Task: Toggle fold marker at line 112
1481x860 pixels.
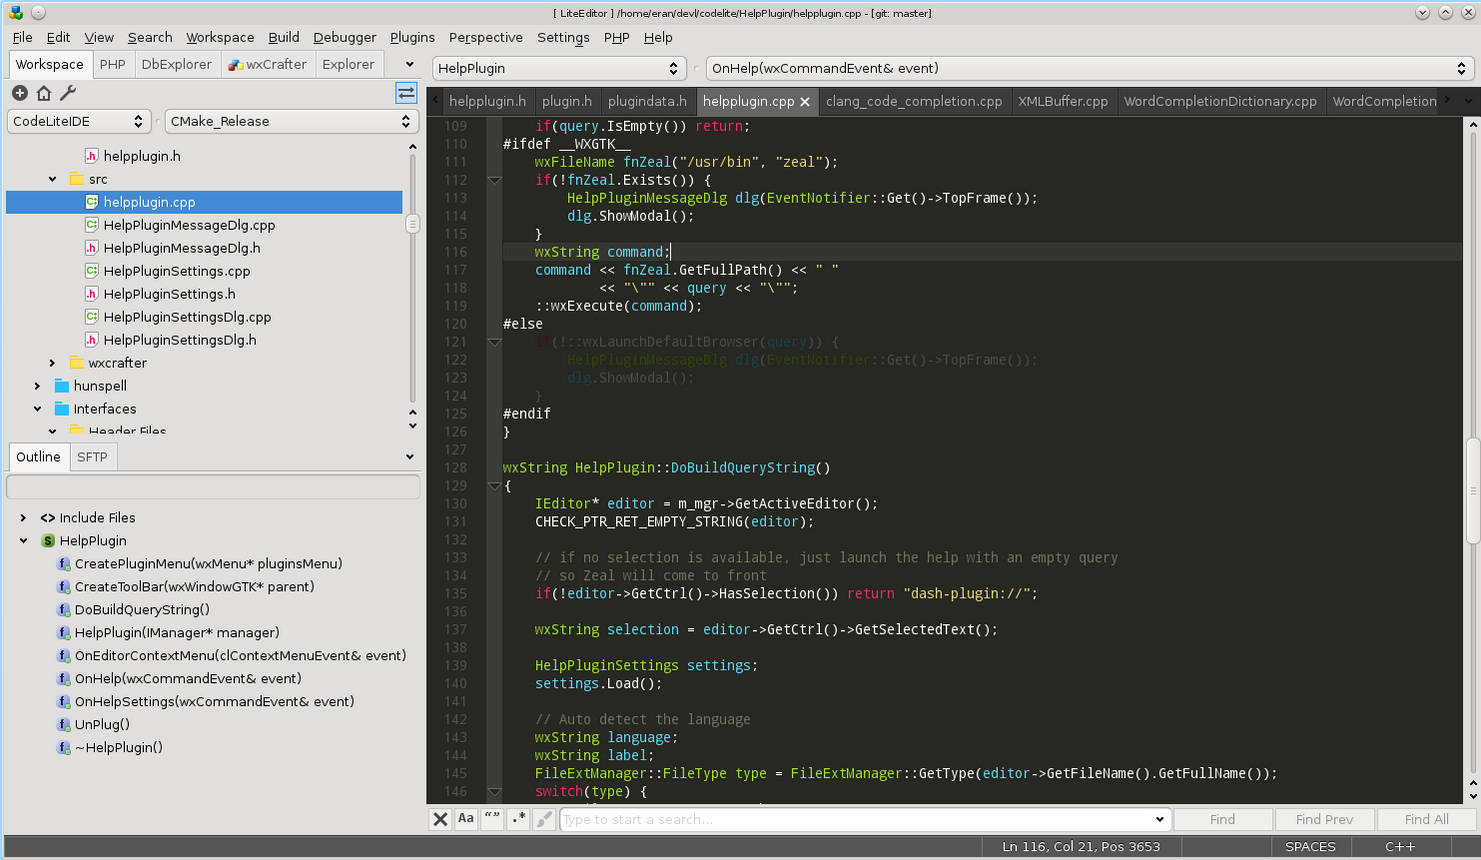Action: click(x=494, y=180)
